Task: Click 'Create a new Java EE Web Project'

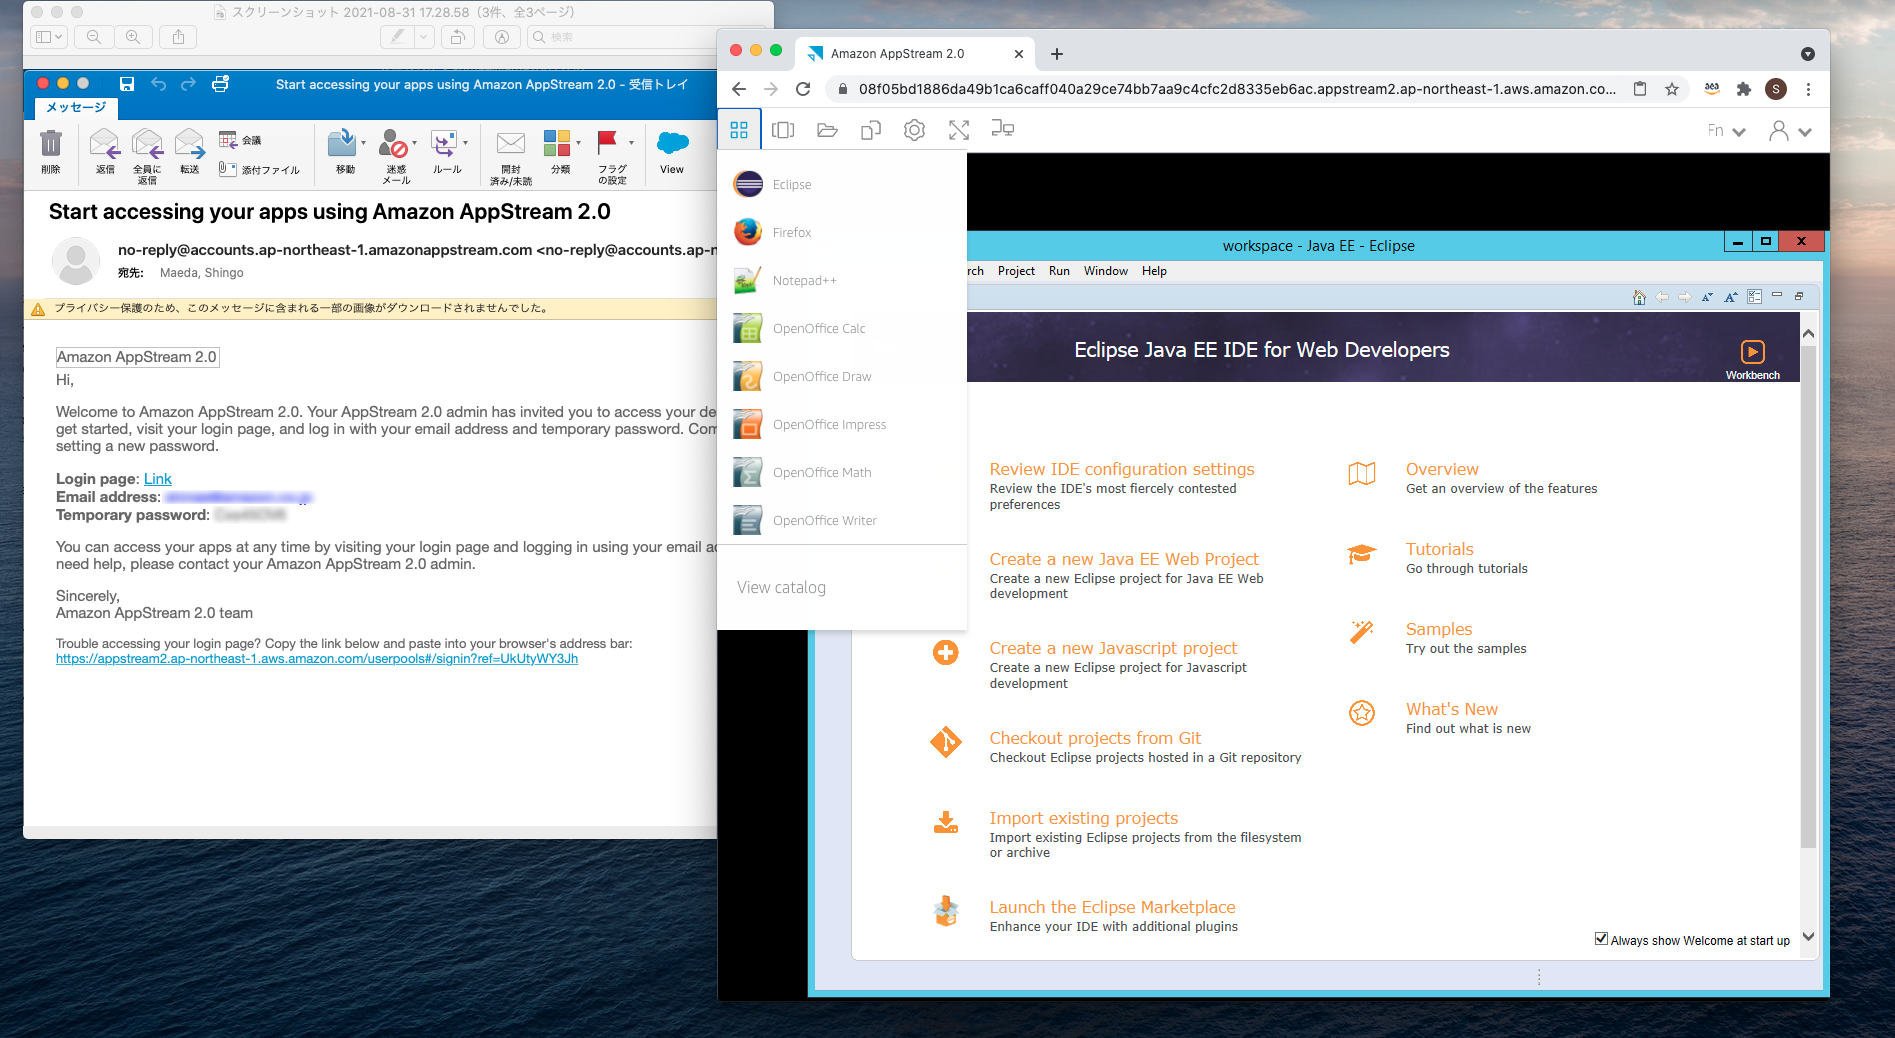Action: 1124,559
